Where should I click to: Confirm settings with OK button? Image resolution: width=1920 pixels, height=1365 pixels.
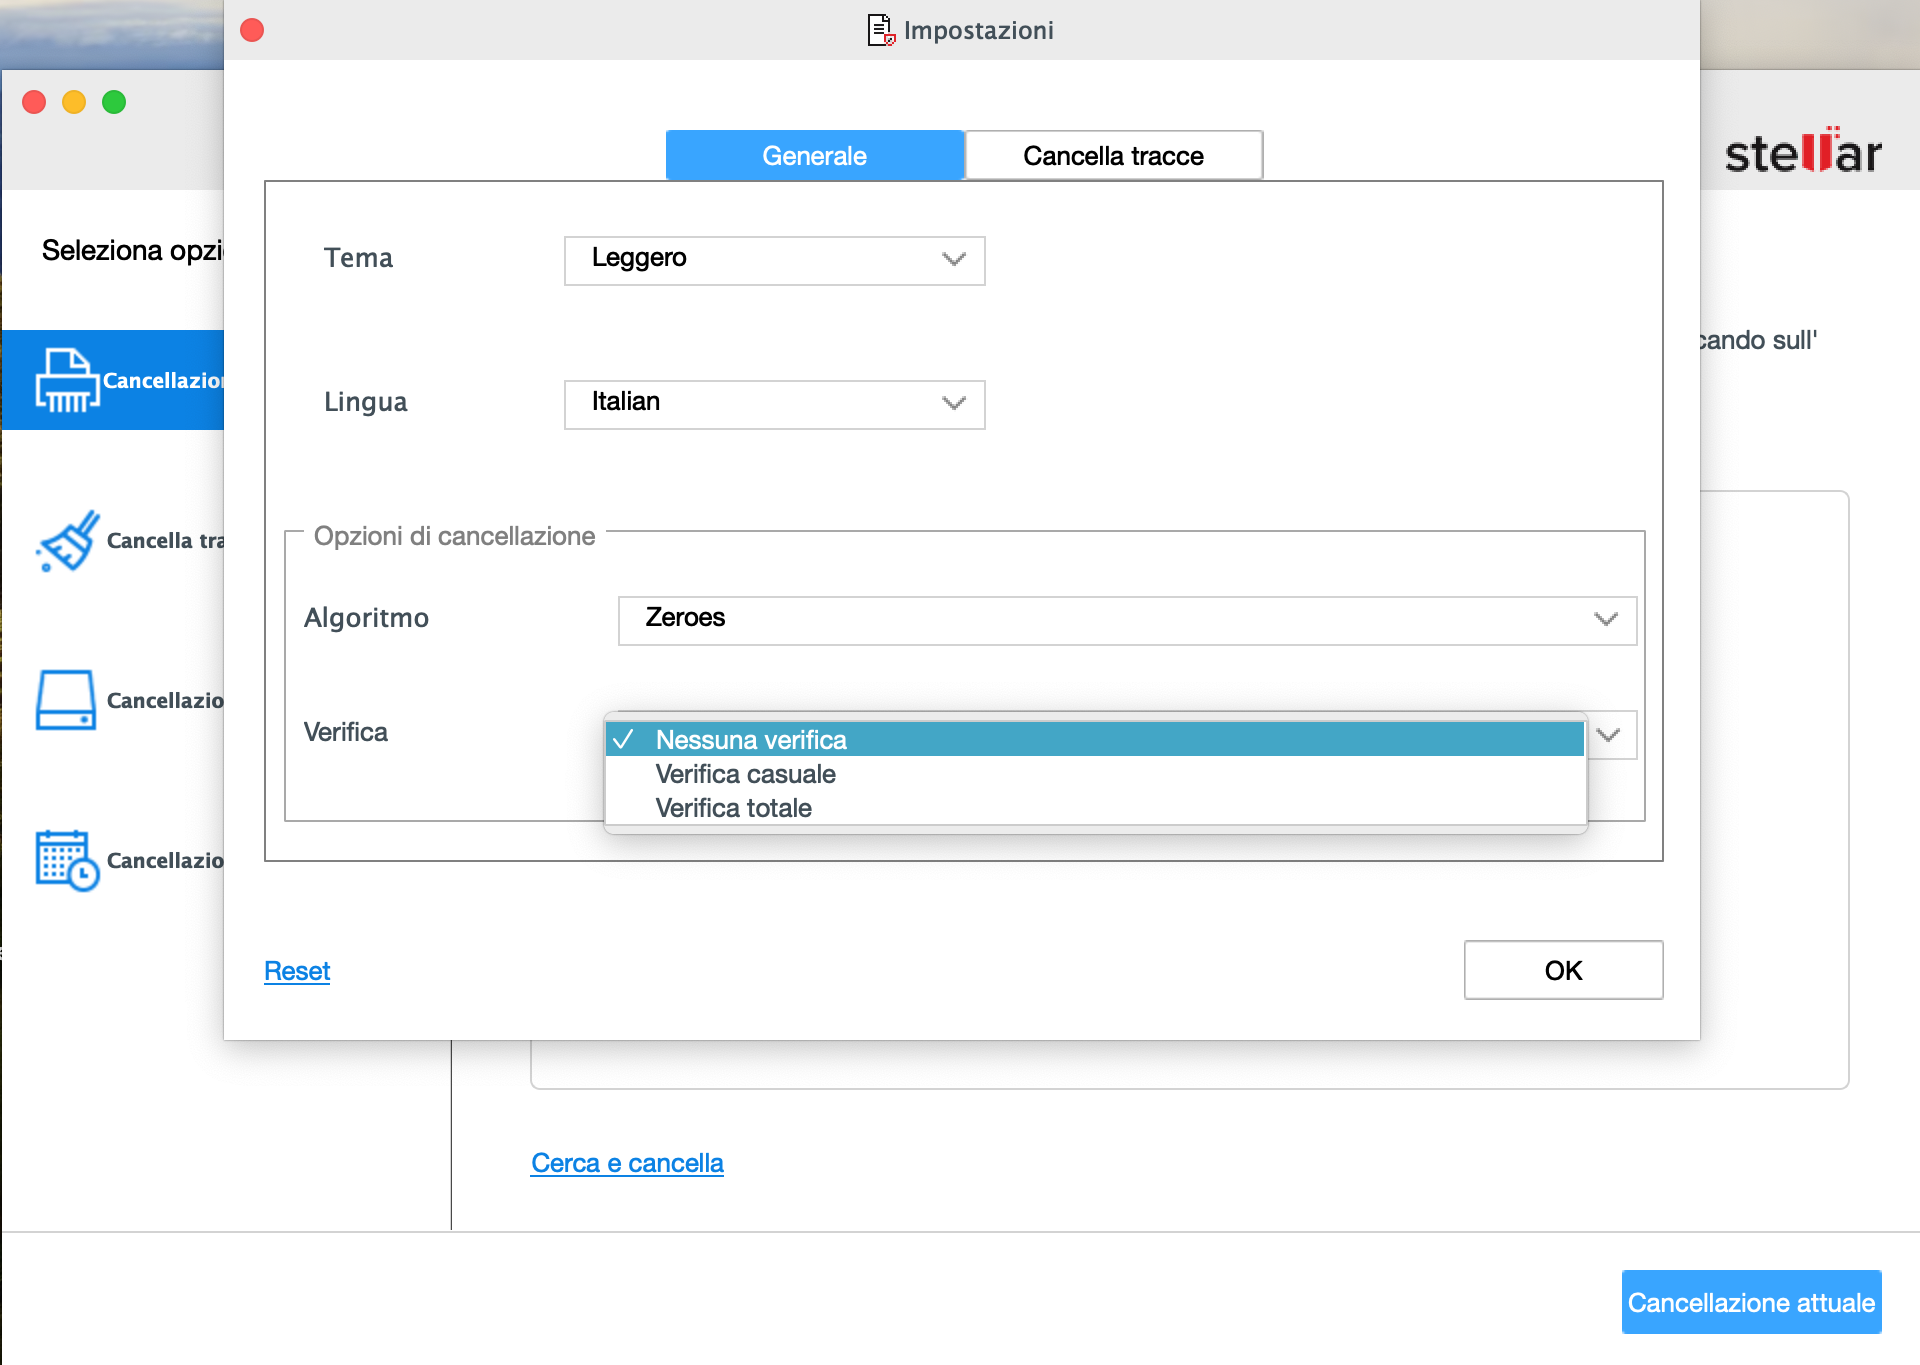pyautogui.click(x=1563, y=970)
